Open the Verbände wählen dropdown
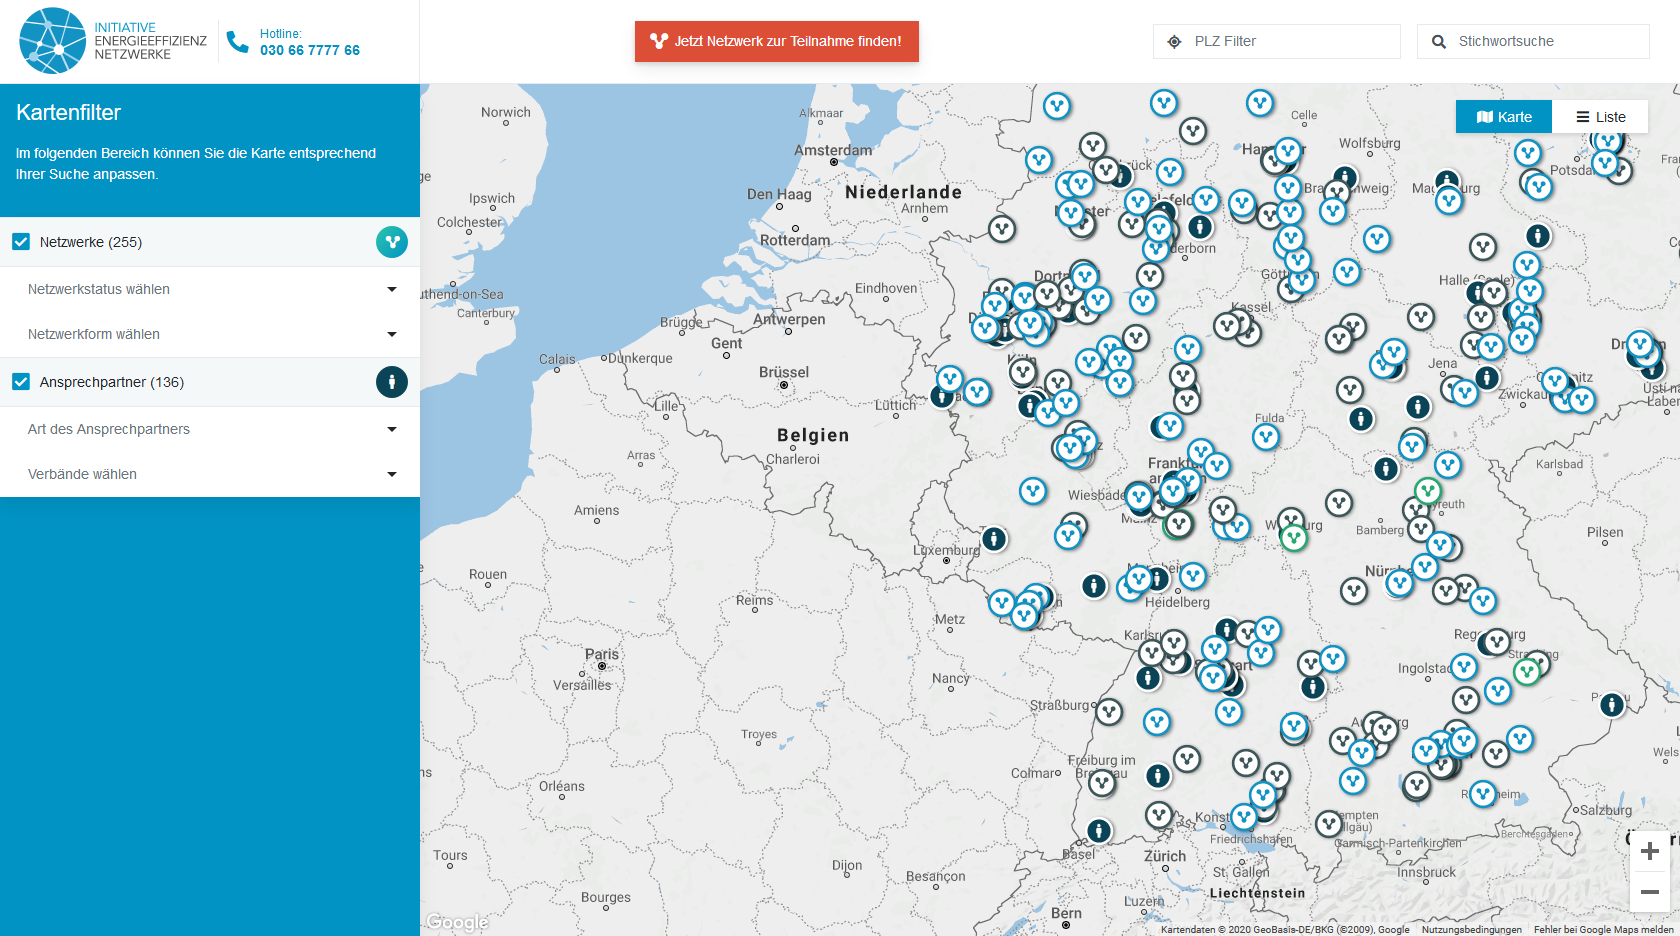Screen dimensions: 1680x936 point(210,474)
